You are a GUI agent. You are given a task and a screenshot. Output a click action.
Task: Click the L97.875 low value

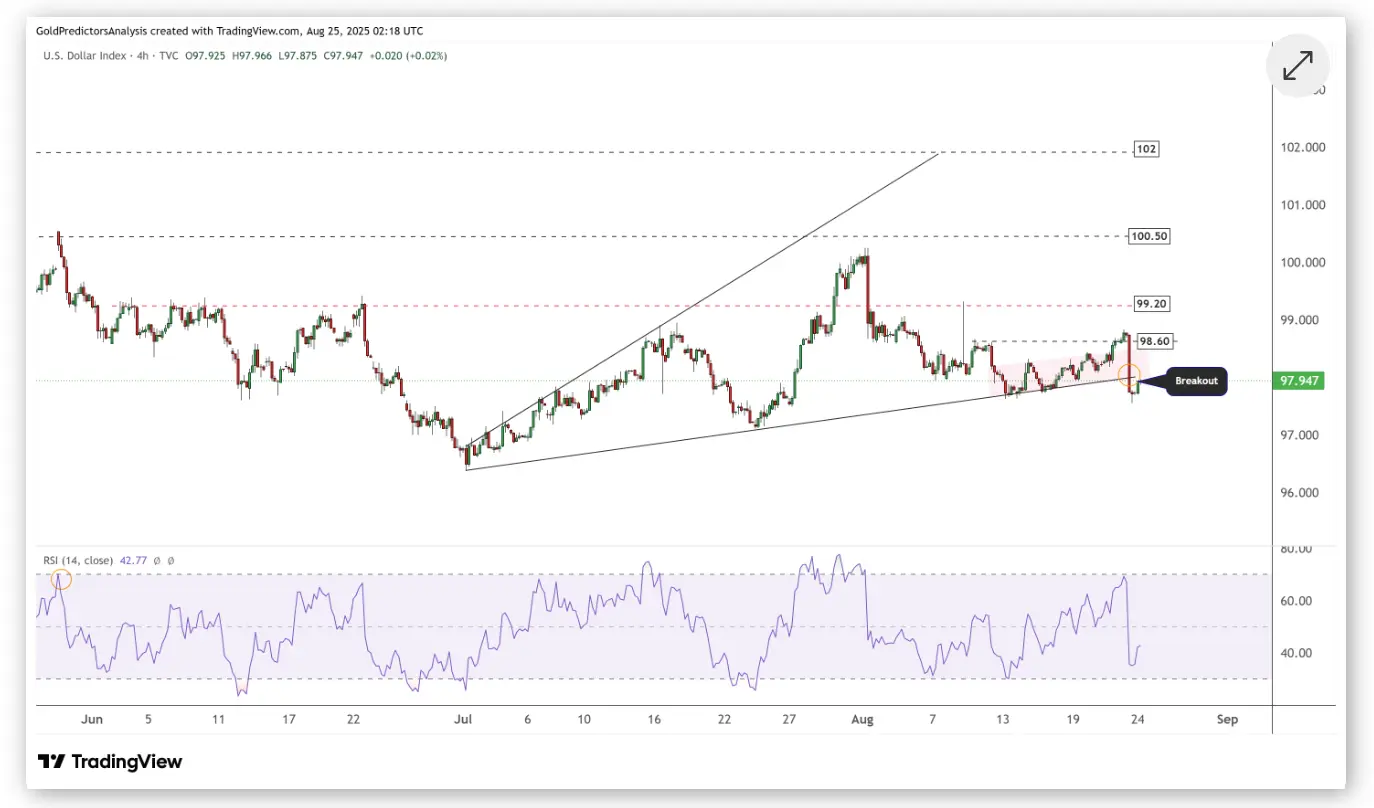[x=299, y=56]
